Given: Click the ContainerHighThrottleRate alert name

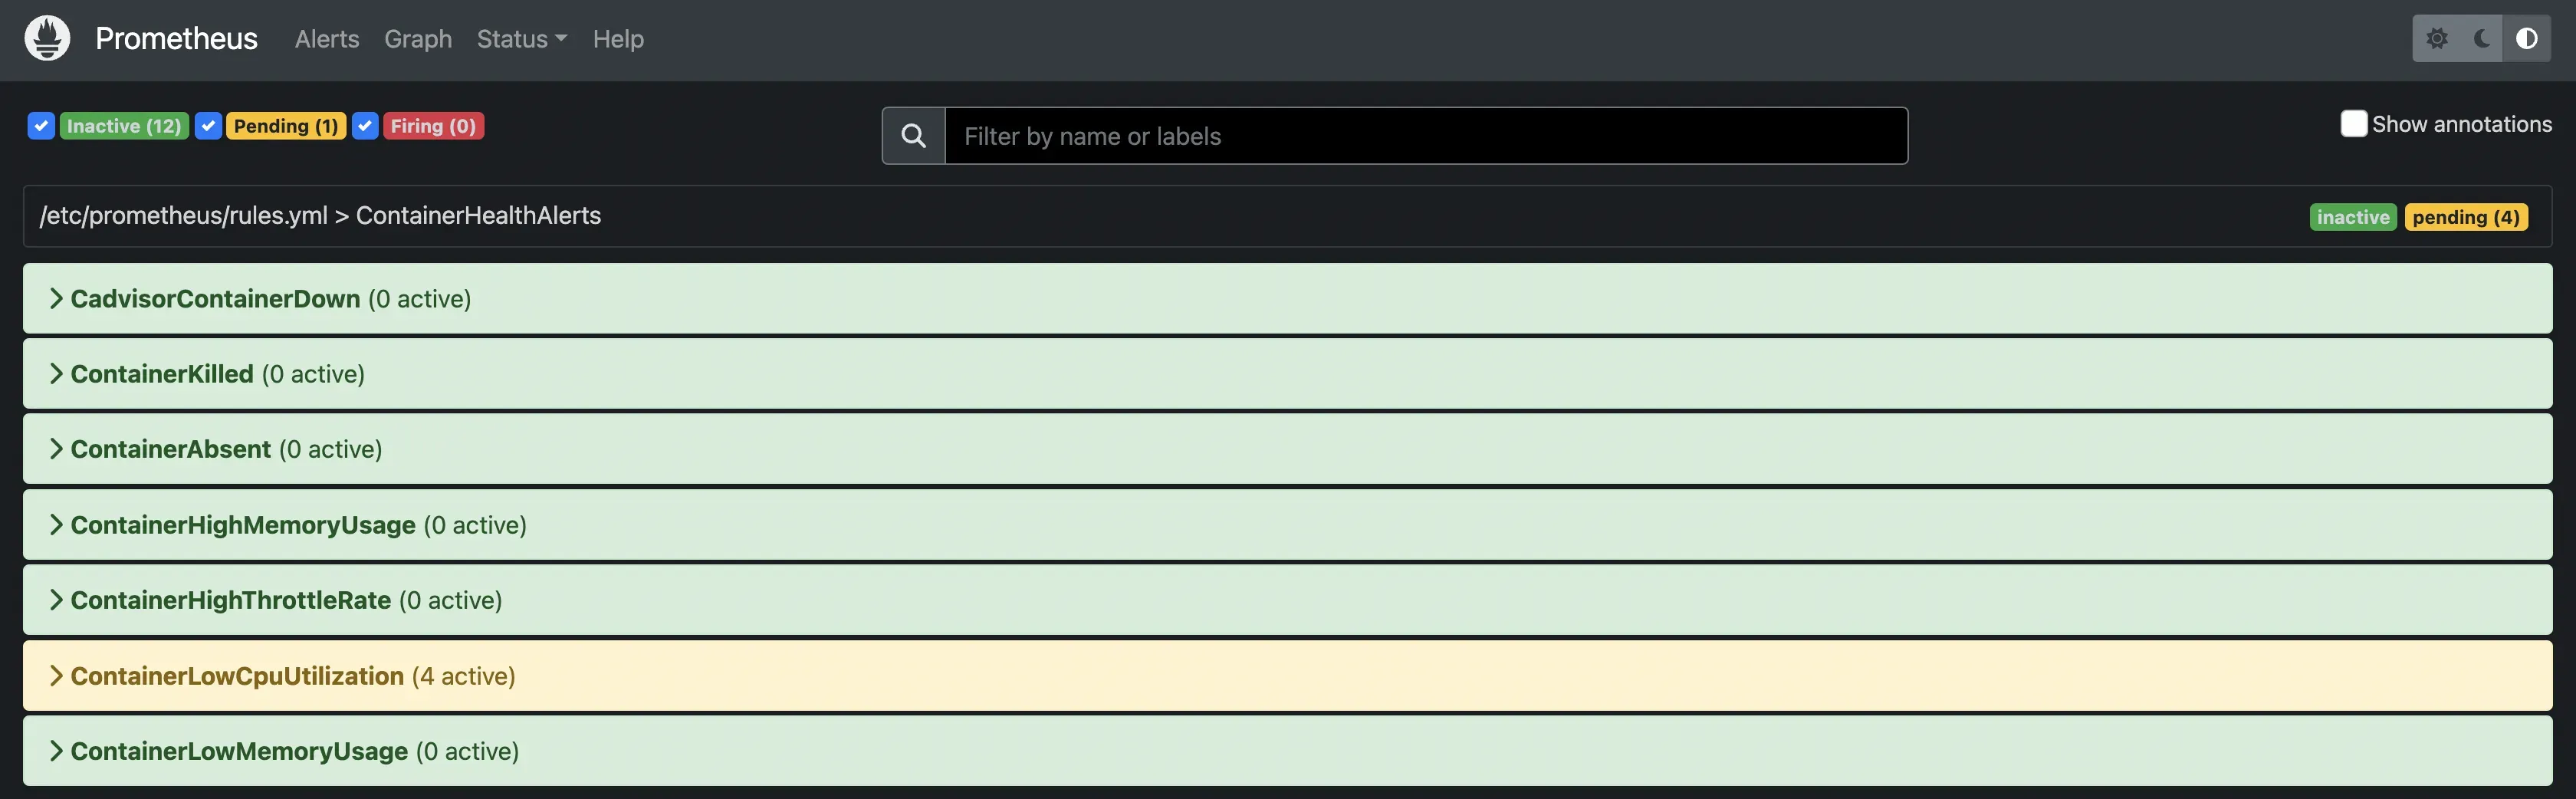Looking at the screenshot, I should (x=231, y=600).
